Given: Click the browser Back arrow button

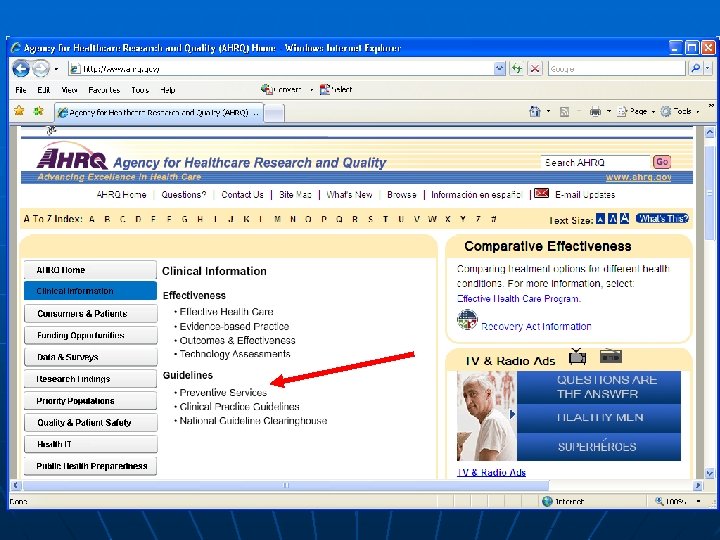Looking at the screenshot, I should [21, 69].
